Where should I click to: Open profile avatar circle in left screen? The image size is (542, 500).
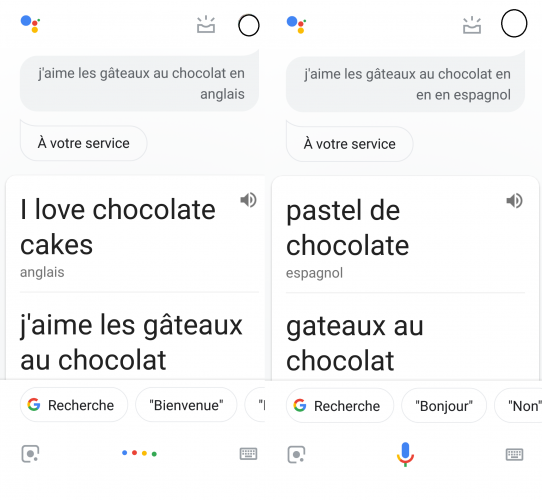[249, 25]
